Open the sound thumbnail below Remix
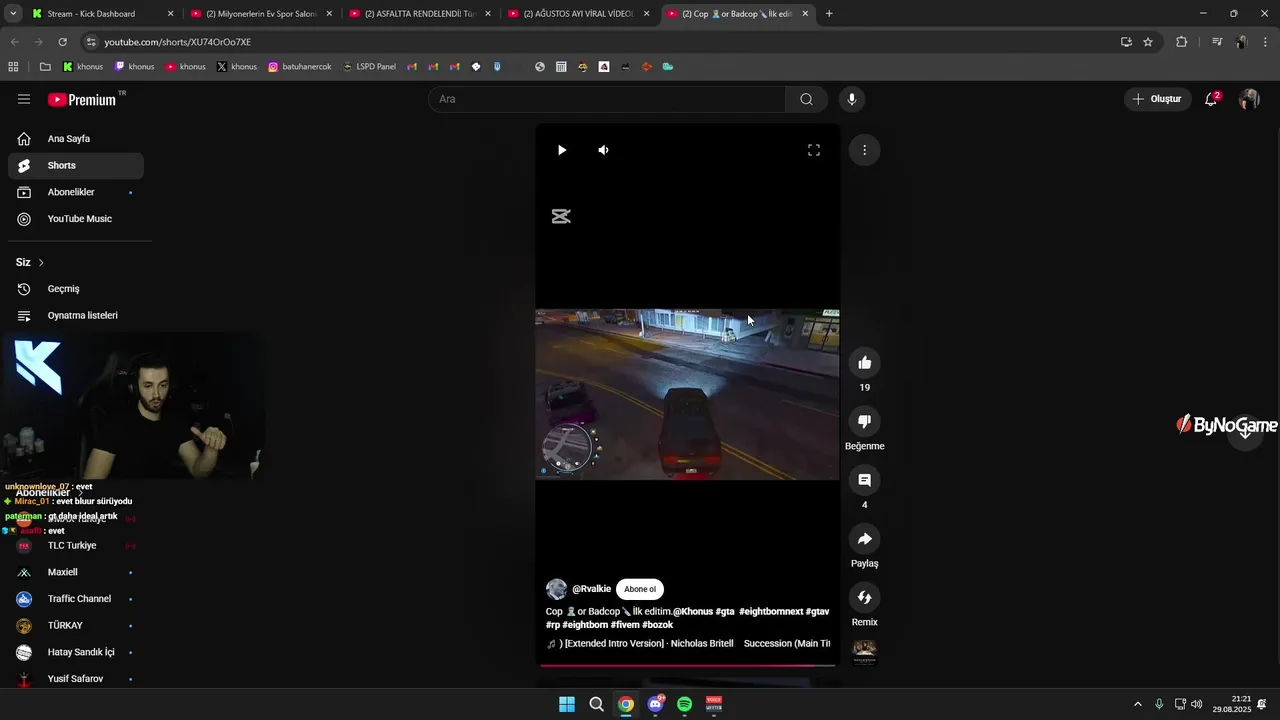This screenshot has height=720, width=1280. point(865,653)
